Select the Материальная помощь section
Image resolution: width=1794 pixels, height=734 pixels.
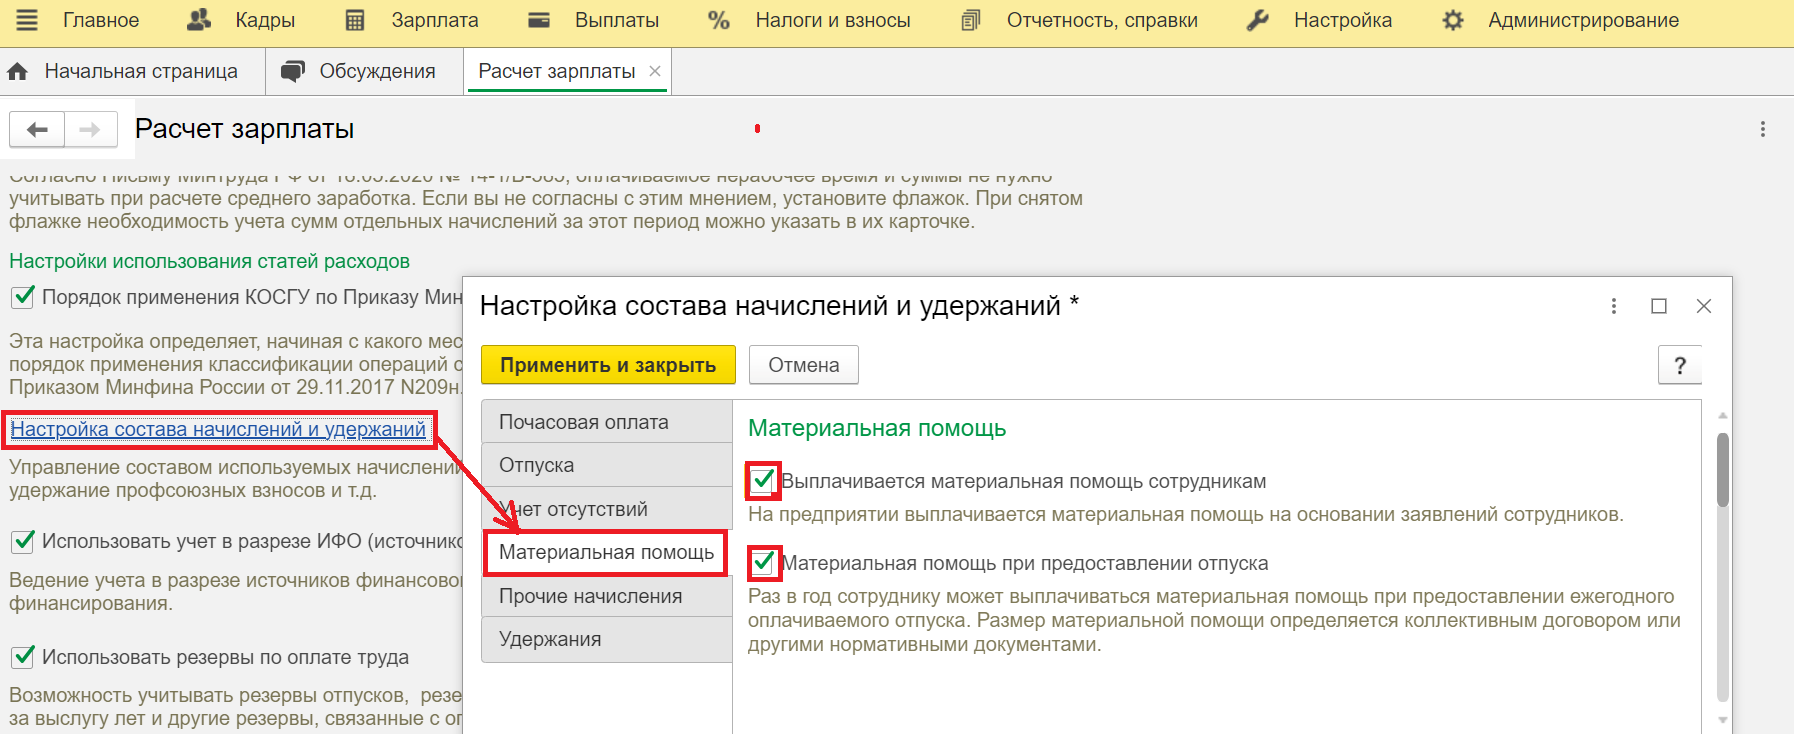(607, 552)
